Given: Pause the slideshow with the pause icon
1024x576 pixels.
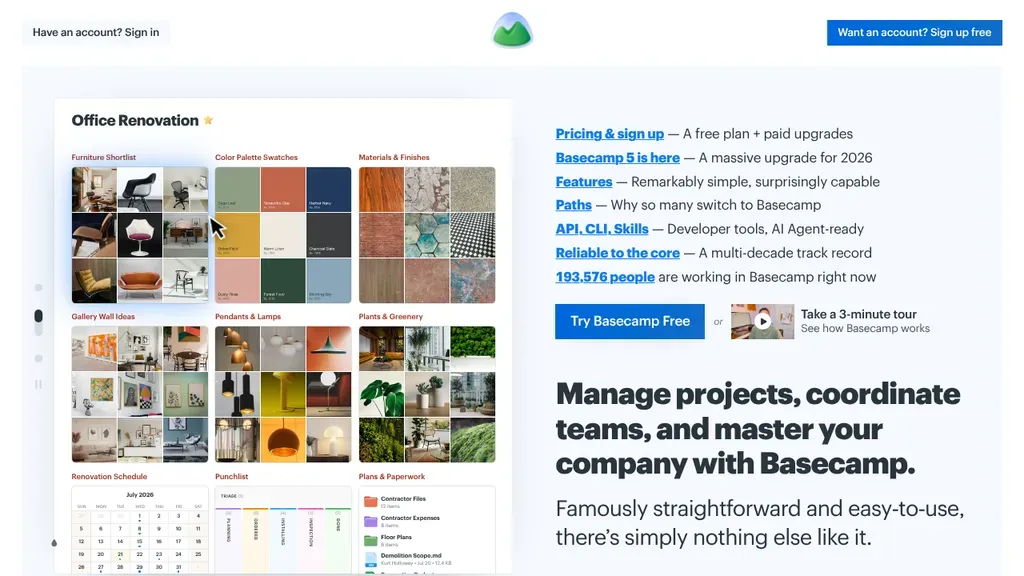Looking at the screenshot, I should tap(39, 385).
